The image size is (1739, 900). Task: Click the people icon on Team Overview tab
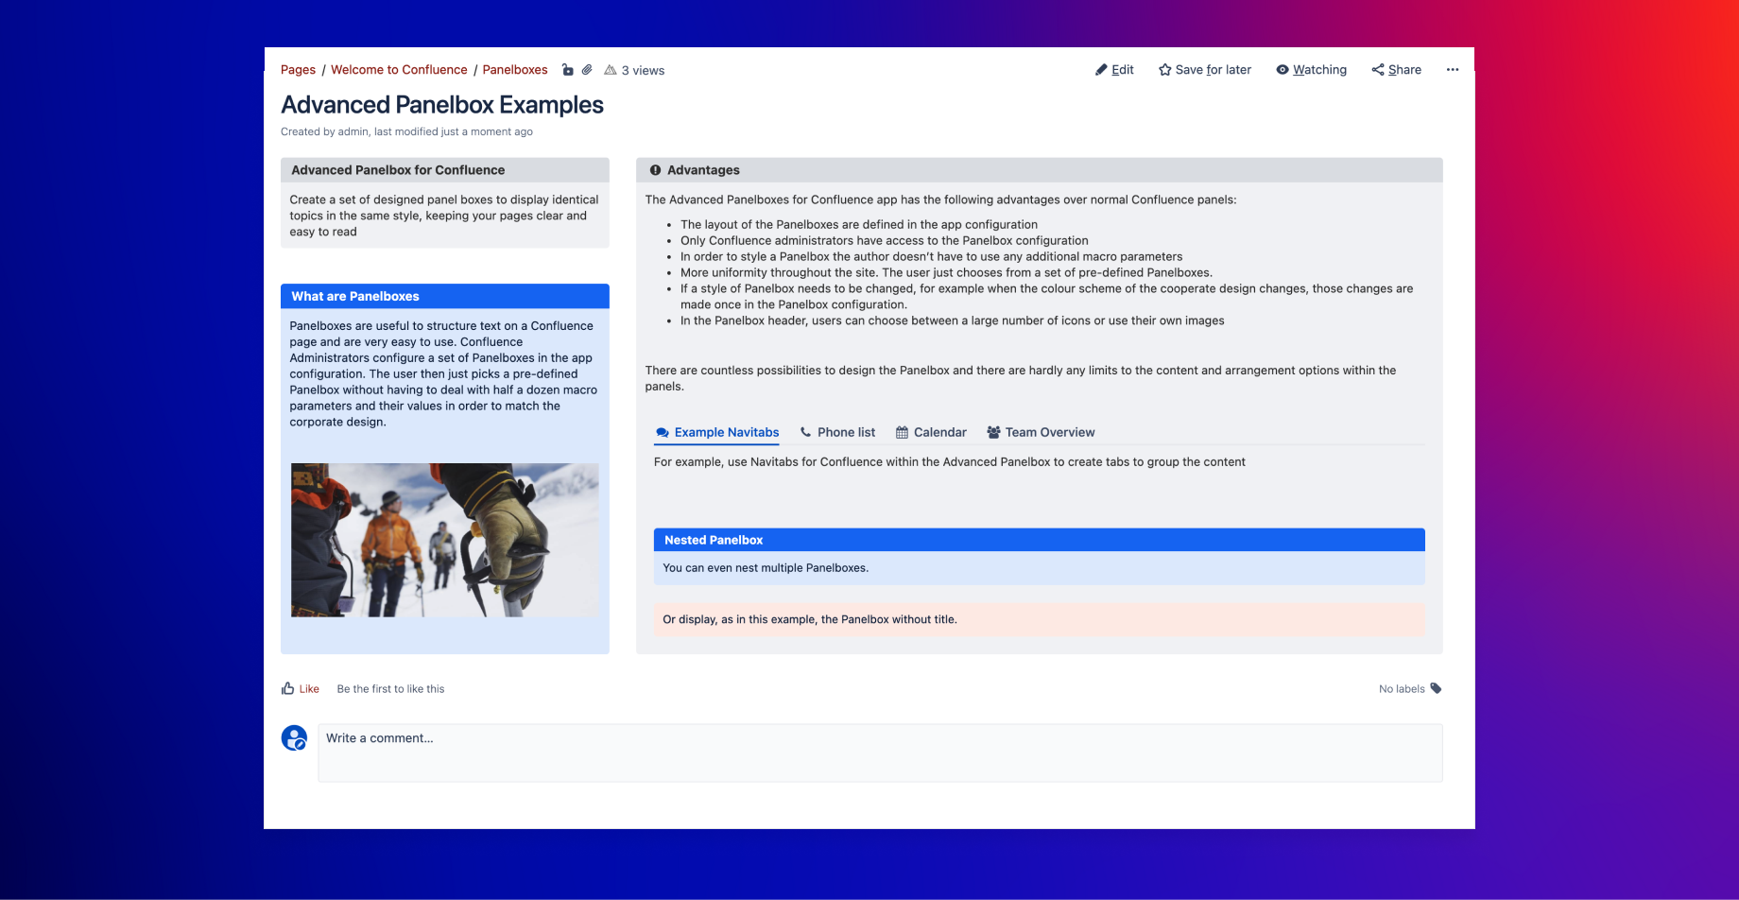point(992,432)
